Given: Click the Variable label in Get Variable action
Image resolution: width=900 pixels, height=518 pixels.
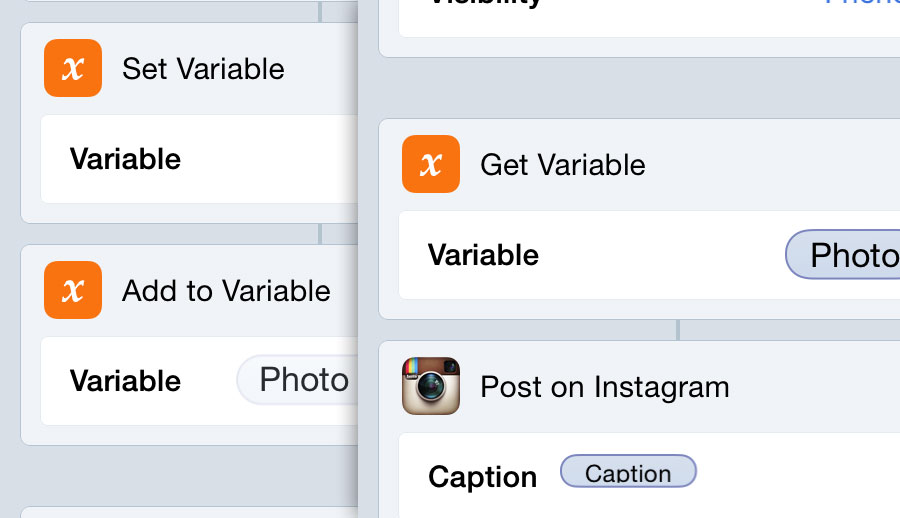Looking at the screenshot, I should 483,255.
